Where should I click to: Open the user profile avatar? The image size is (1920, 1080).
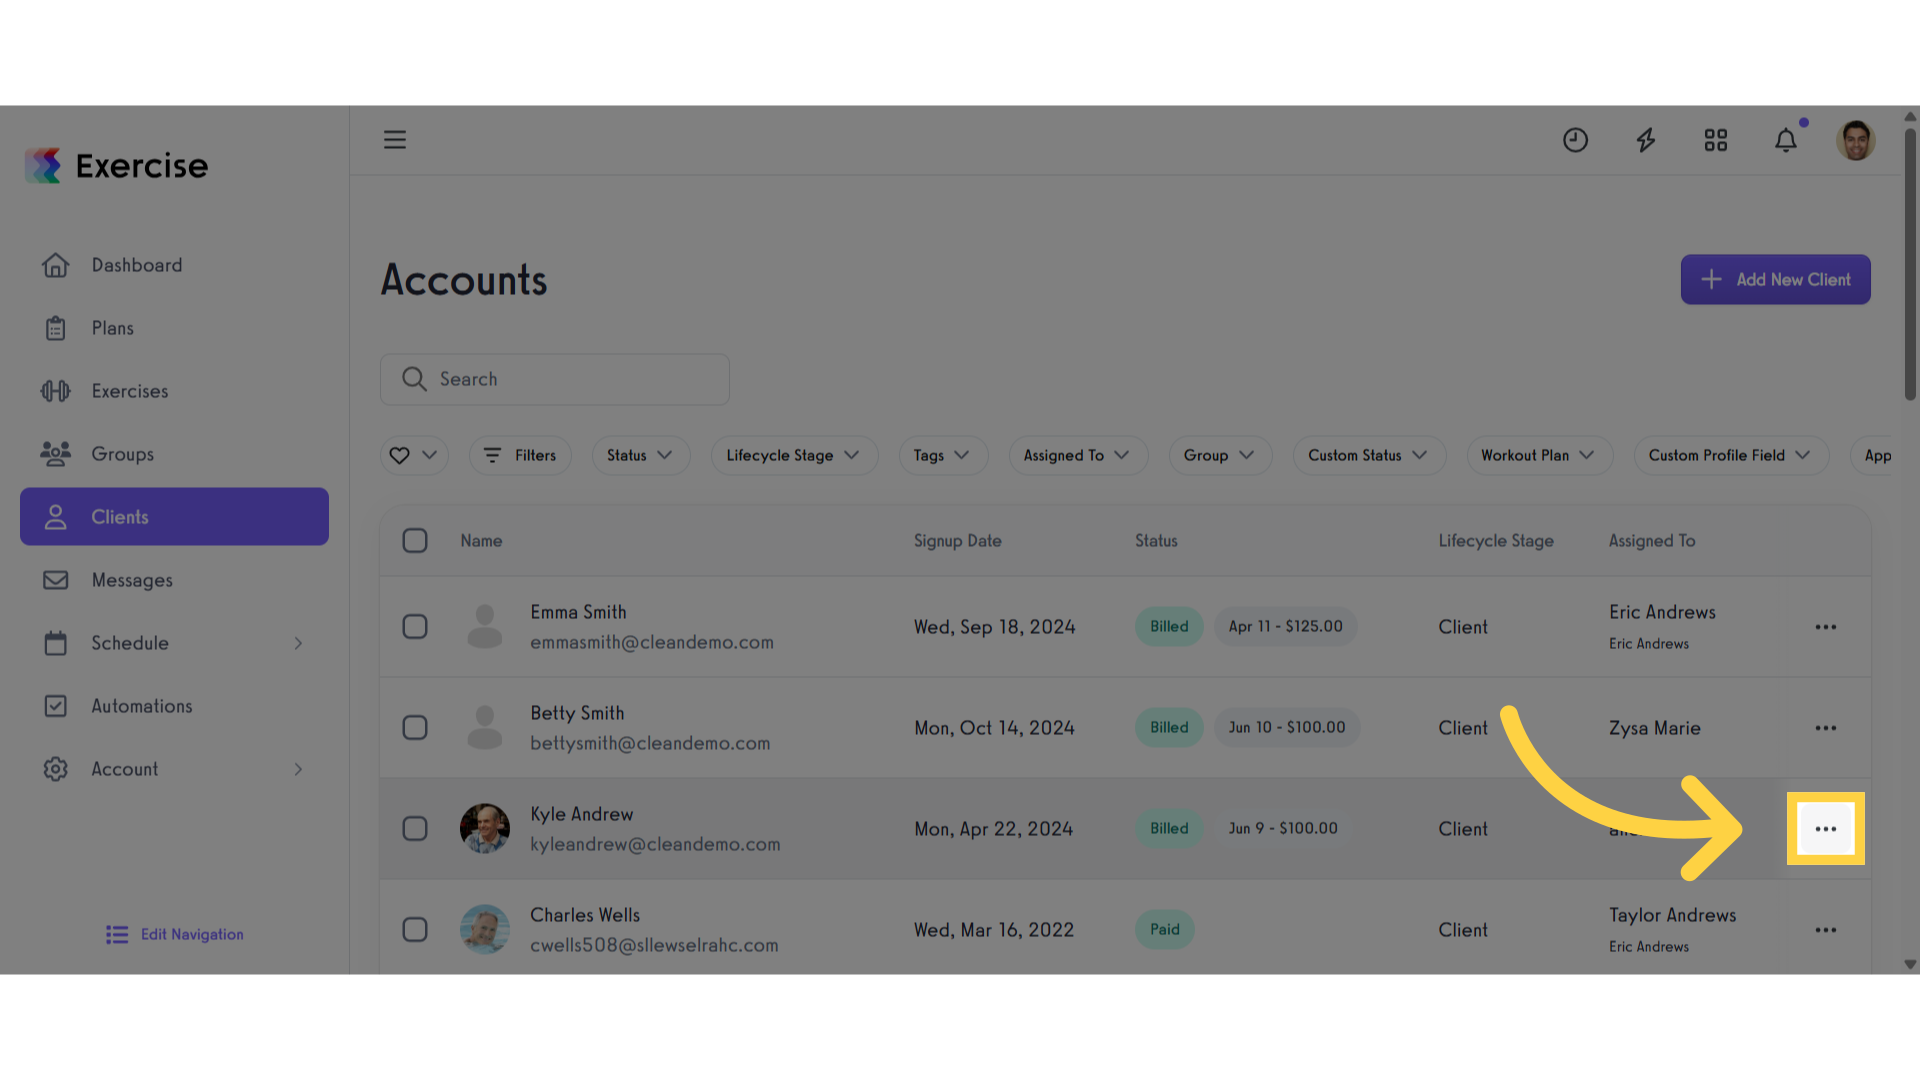tap(1856, 140)
